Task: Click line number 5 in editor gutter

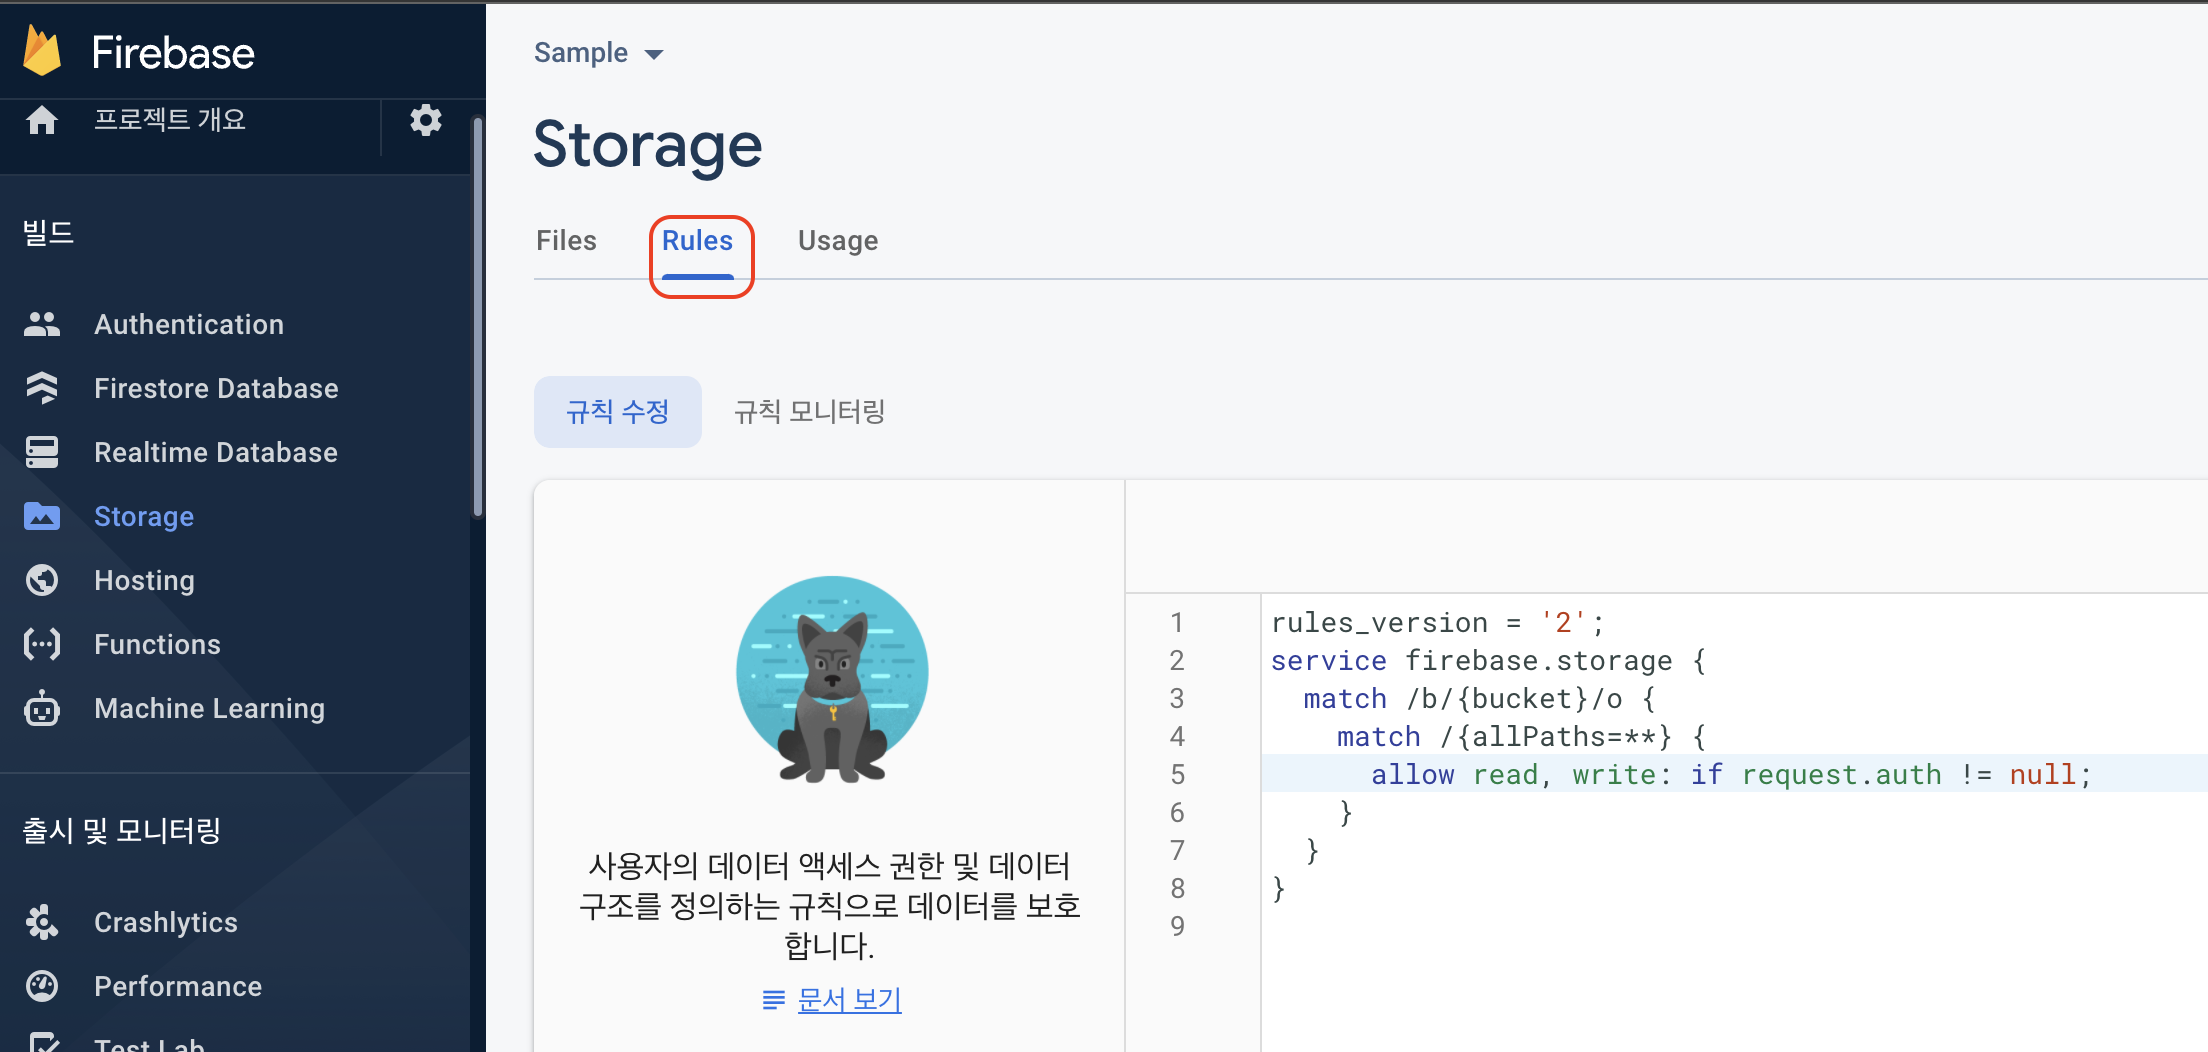Action: pos(1177,774)
